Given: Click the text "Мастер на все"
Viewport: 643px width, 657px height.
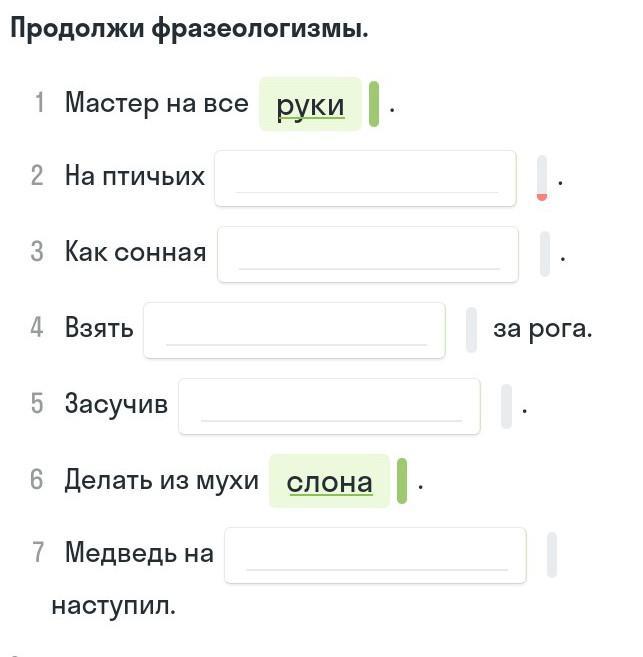Looking at the screenshot, I should 156,102.
